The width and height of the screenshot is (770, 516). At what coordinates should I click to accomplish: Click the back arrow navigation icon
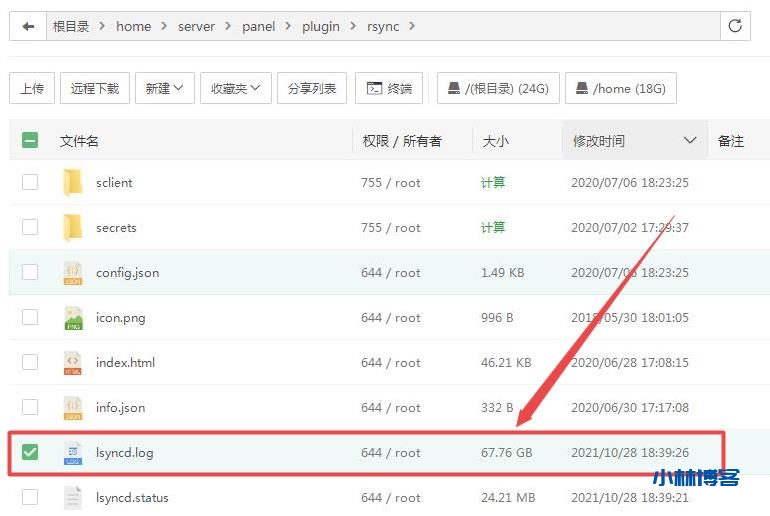[28, 26]
